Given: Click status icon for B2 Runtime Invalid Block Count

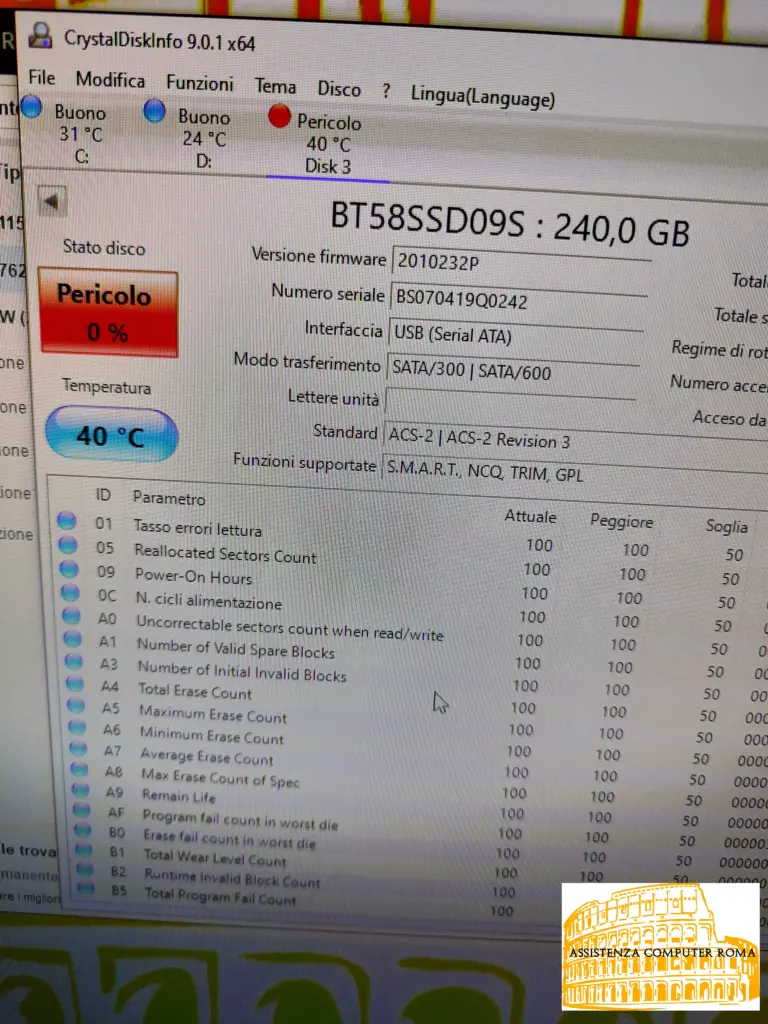Looking at the screenshot, I should 86,869.
